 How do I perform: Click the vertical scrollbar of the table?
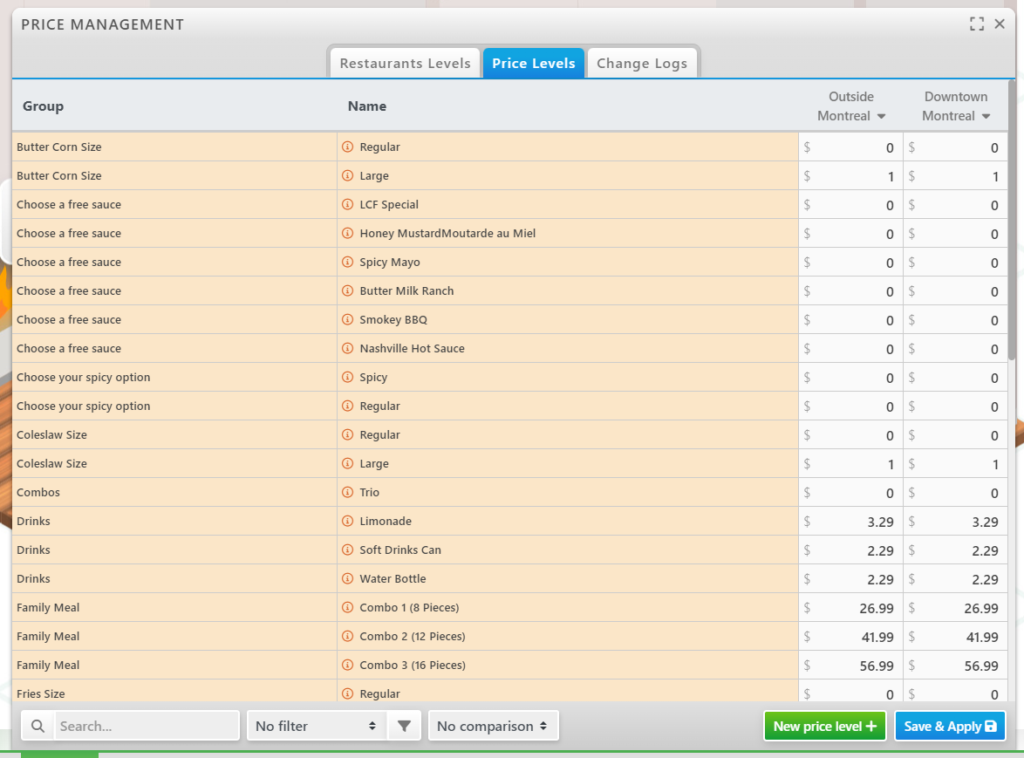point(1012,220)
